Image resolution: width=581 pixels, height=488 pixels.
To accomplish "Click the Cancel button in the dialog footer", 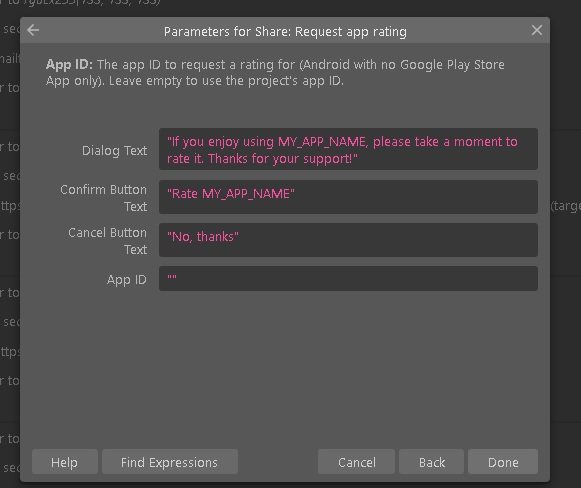I will point(356,462).
